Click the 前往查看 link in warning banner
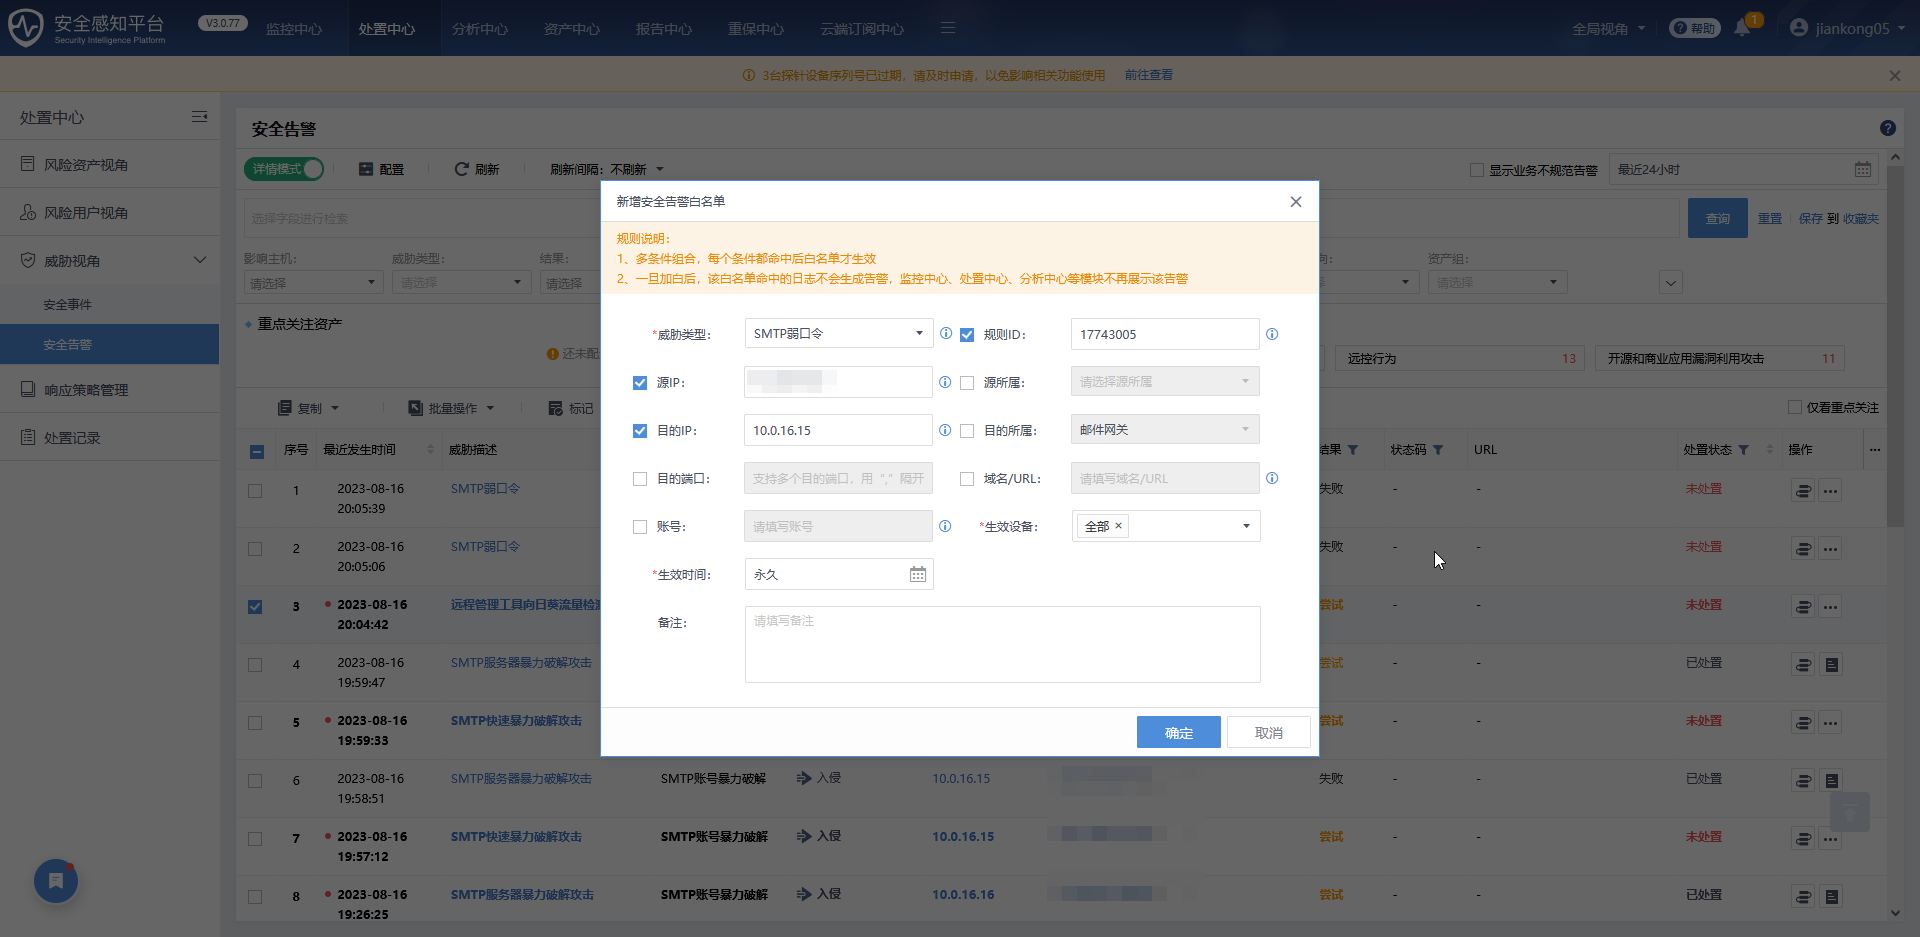 coord(1149,75)
